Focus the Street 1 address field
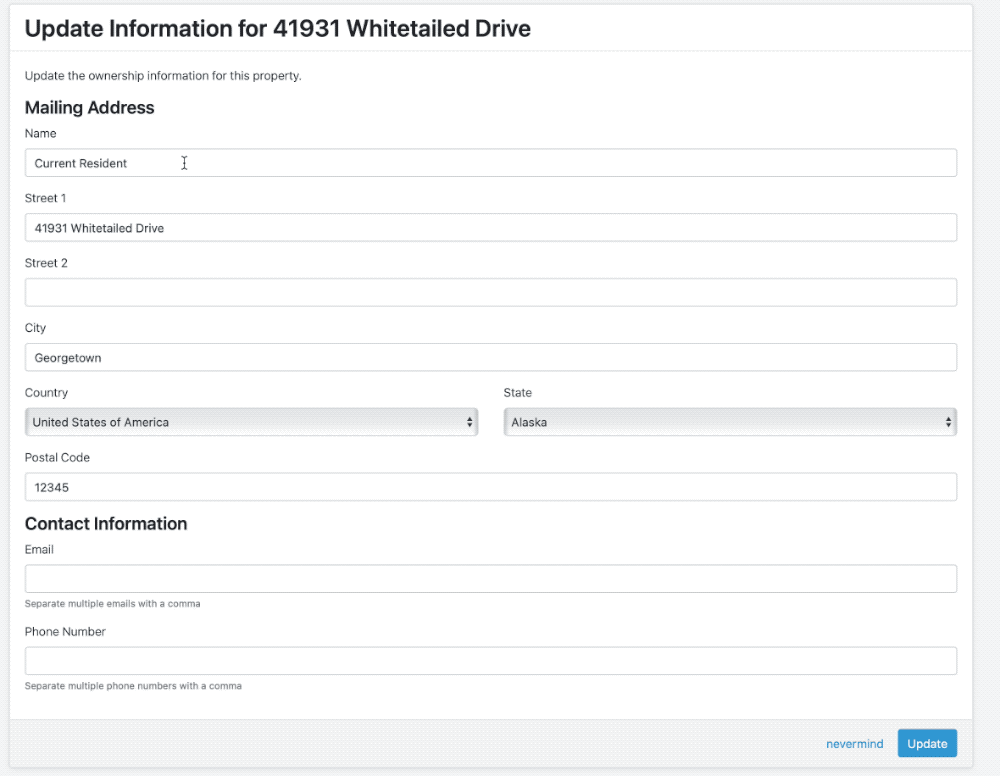This screenshot has width=1000, height=776. (490, 228)
